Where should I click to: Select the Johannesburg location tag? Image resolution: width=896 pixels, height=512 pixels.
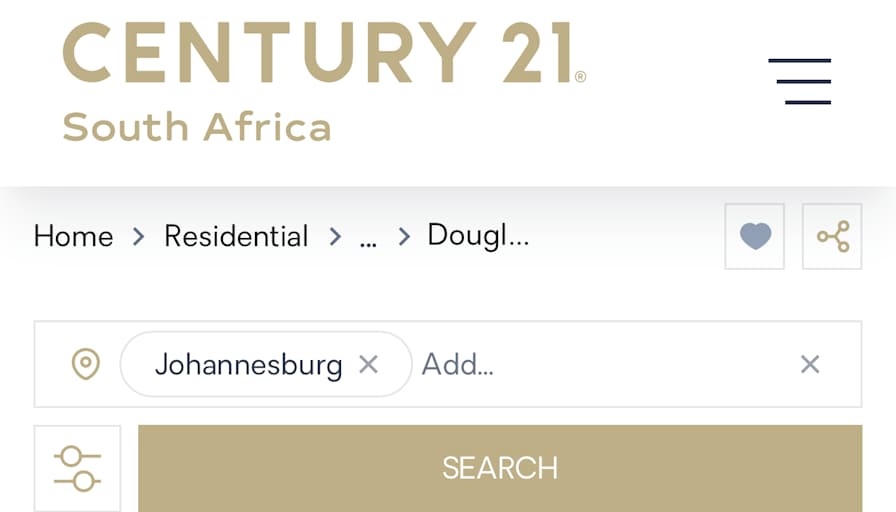coord(249,364)
